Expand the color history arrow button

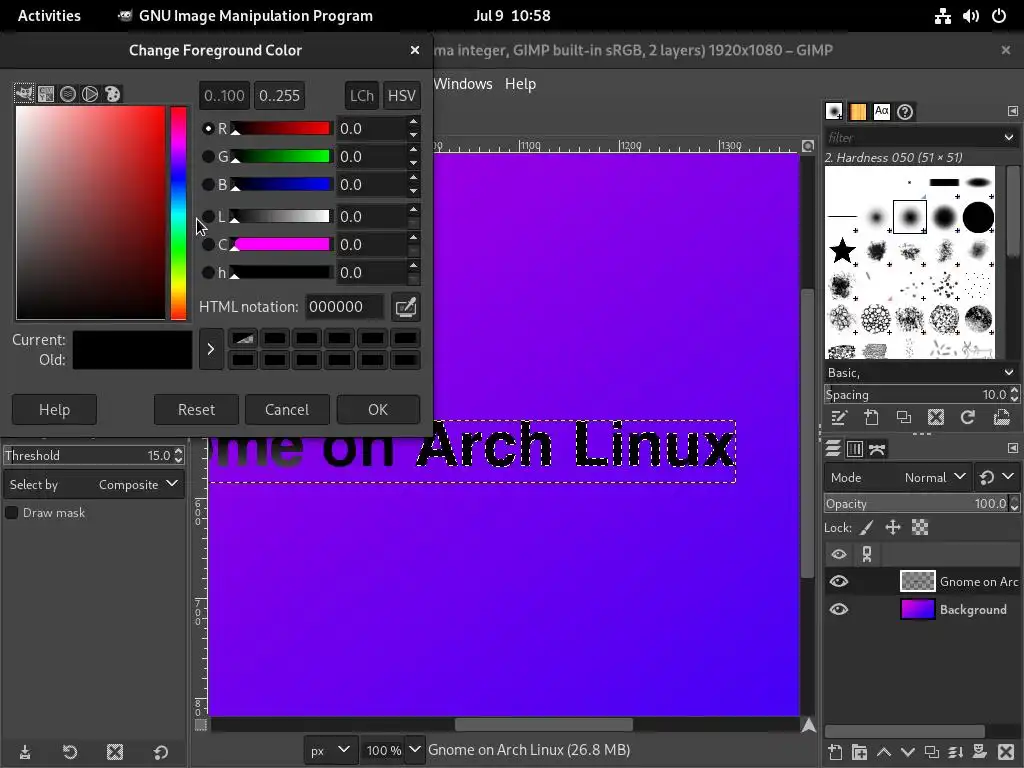211,349
